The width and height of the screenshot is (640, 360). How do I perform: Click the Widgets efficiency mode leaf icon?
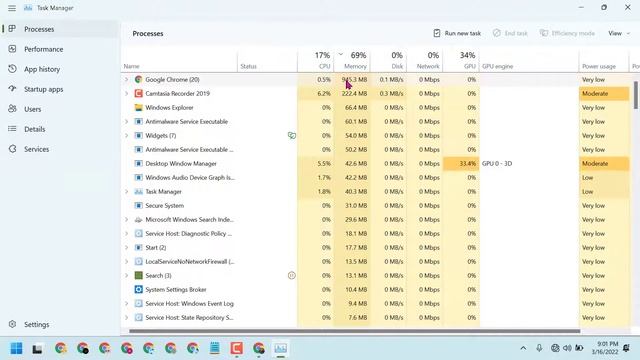(x=291, y=136)
